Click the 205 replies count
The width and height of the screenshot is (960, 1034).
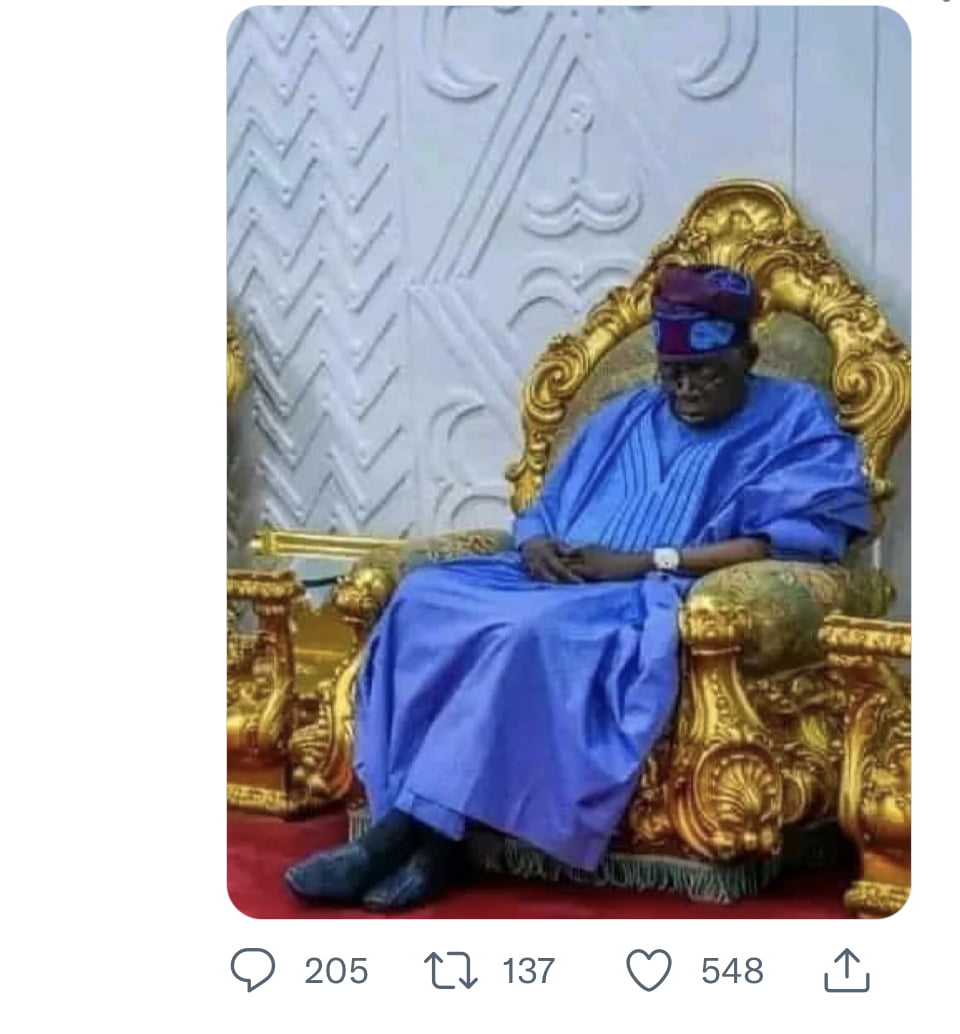point(336,971)
